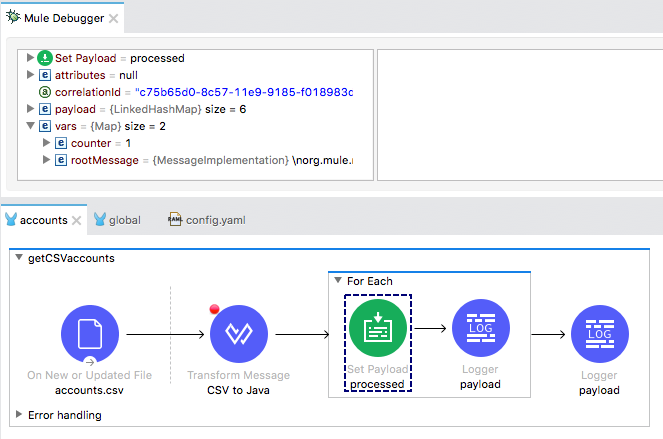
Task: Click the attributes 'null' value
Action: 129,75
